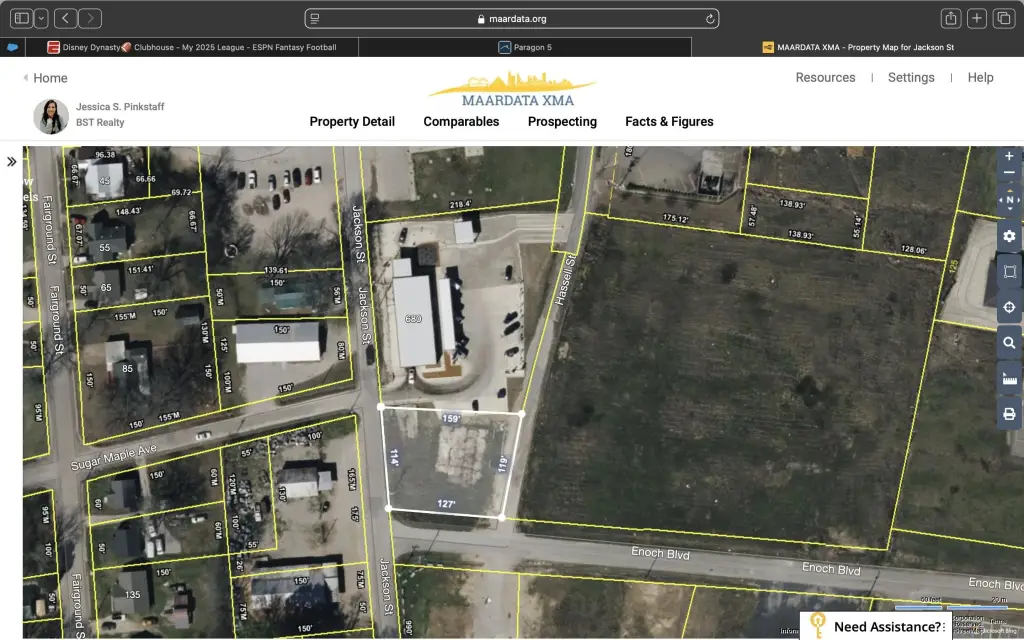
Task: Open the Resources link
Action: [x=825, y=77]
